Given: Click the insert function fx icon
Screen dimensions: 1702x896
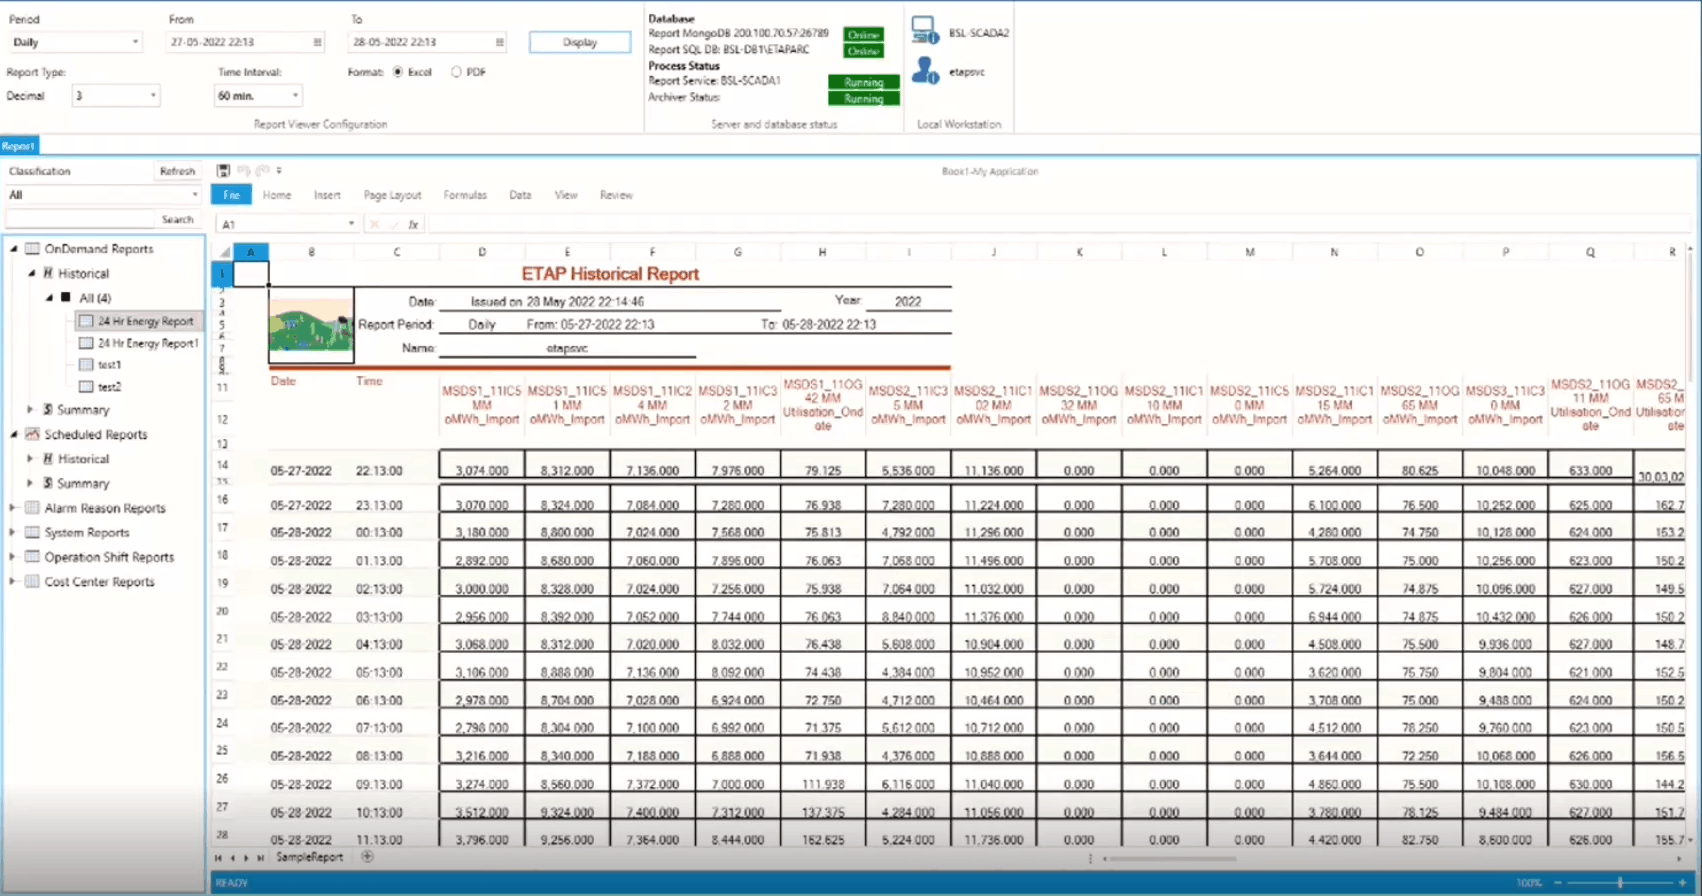Looking at the screenshot, I should [413, 225].
